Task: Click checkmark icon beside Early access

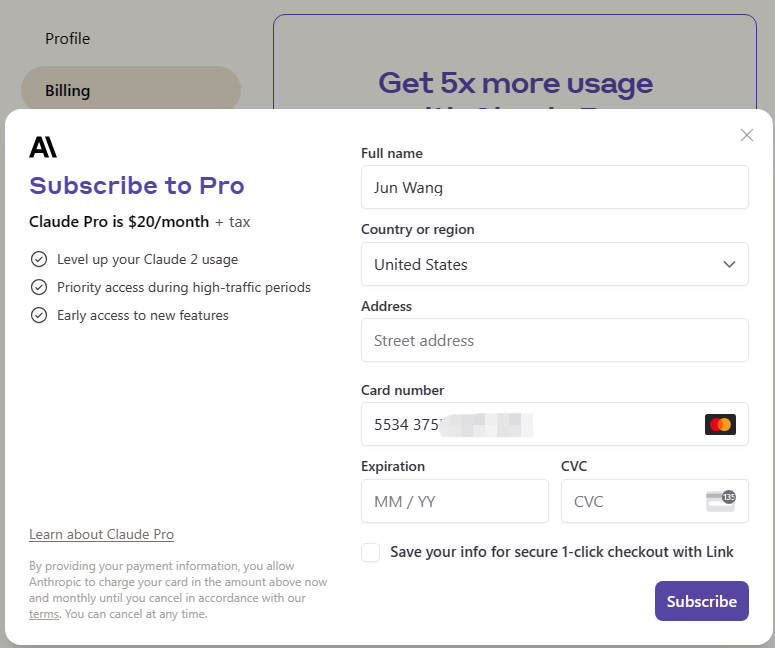Action: 39,315
